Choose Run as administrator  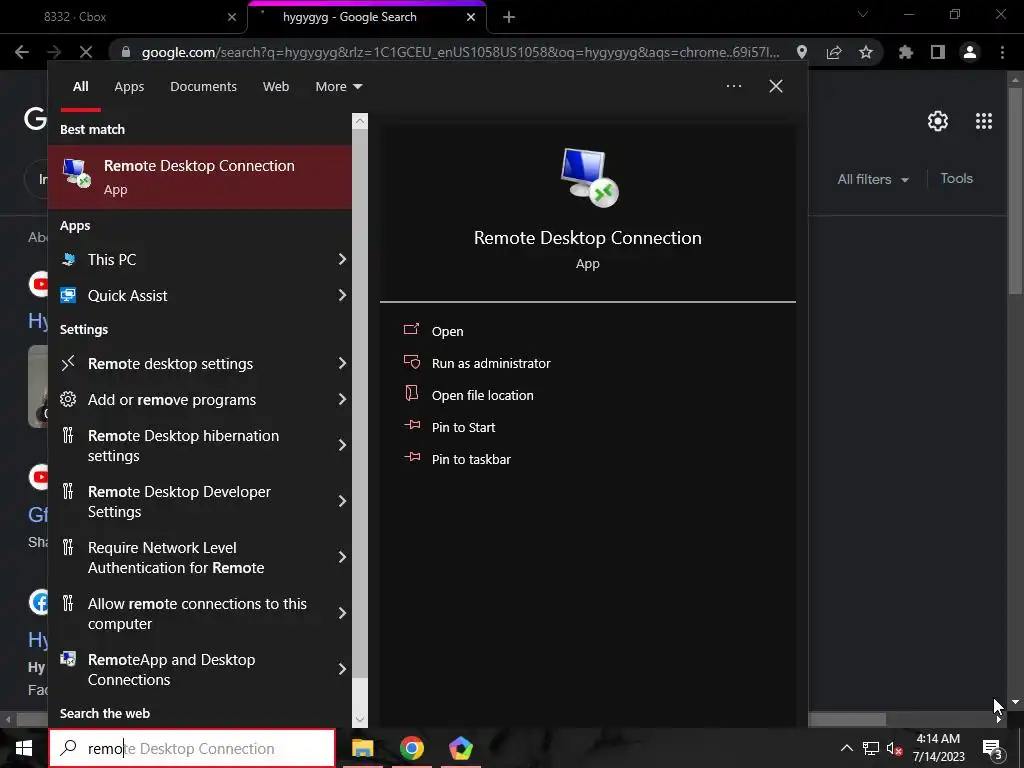pyautogui.click(x=491, y=363)
